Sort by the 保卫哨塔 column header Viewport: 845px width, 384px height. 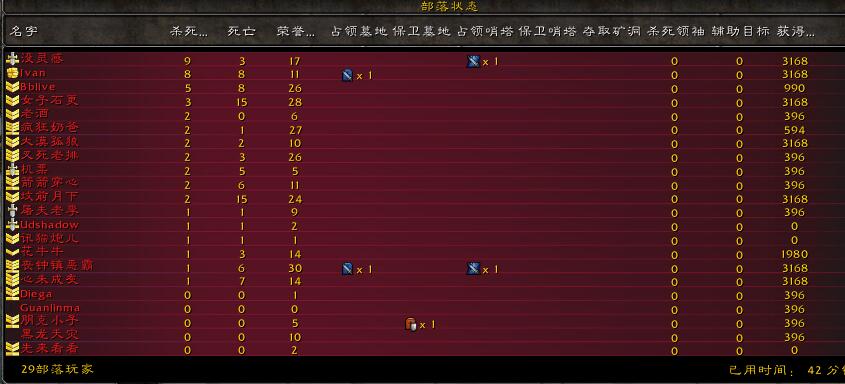coord(548,32)
